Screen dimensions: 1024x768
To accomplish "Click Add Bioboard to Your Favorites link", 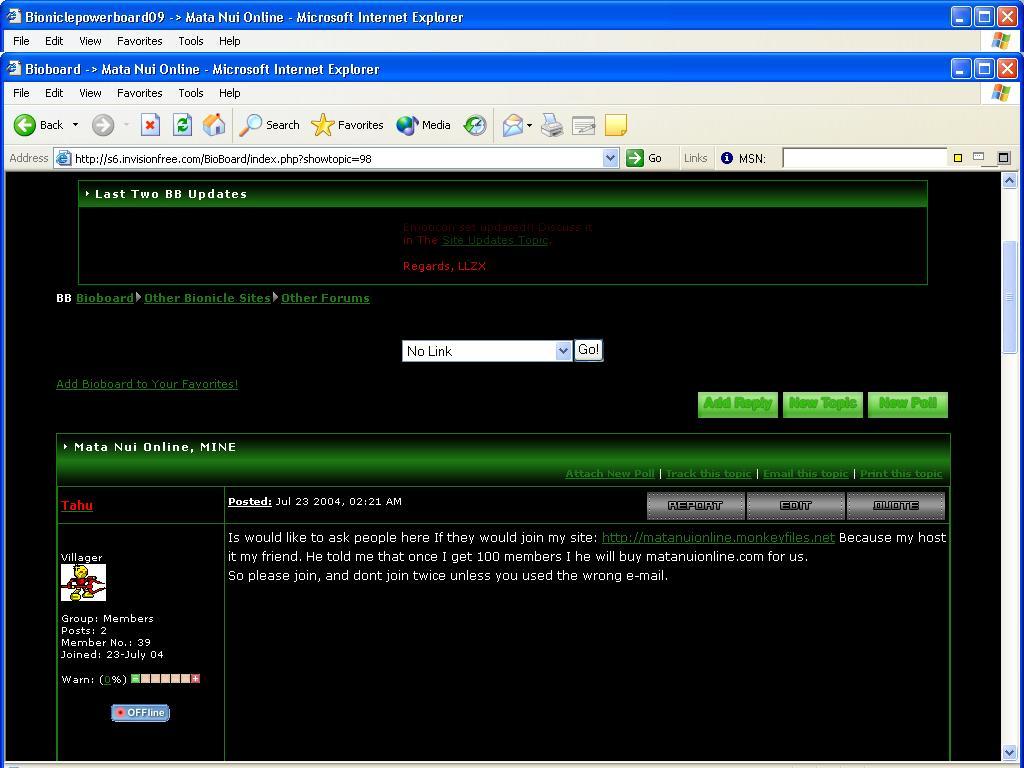I will 147,384.
